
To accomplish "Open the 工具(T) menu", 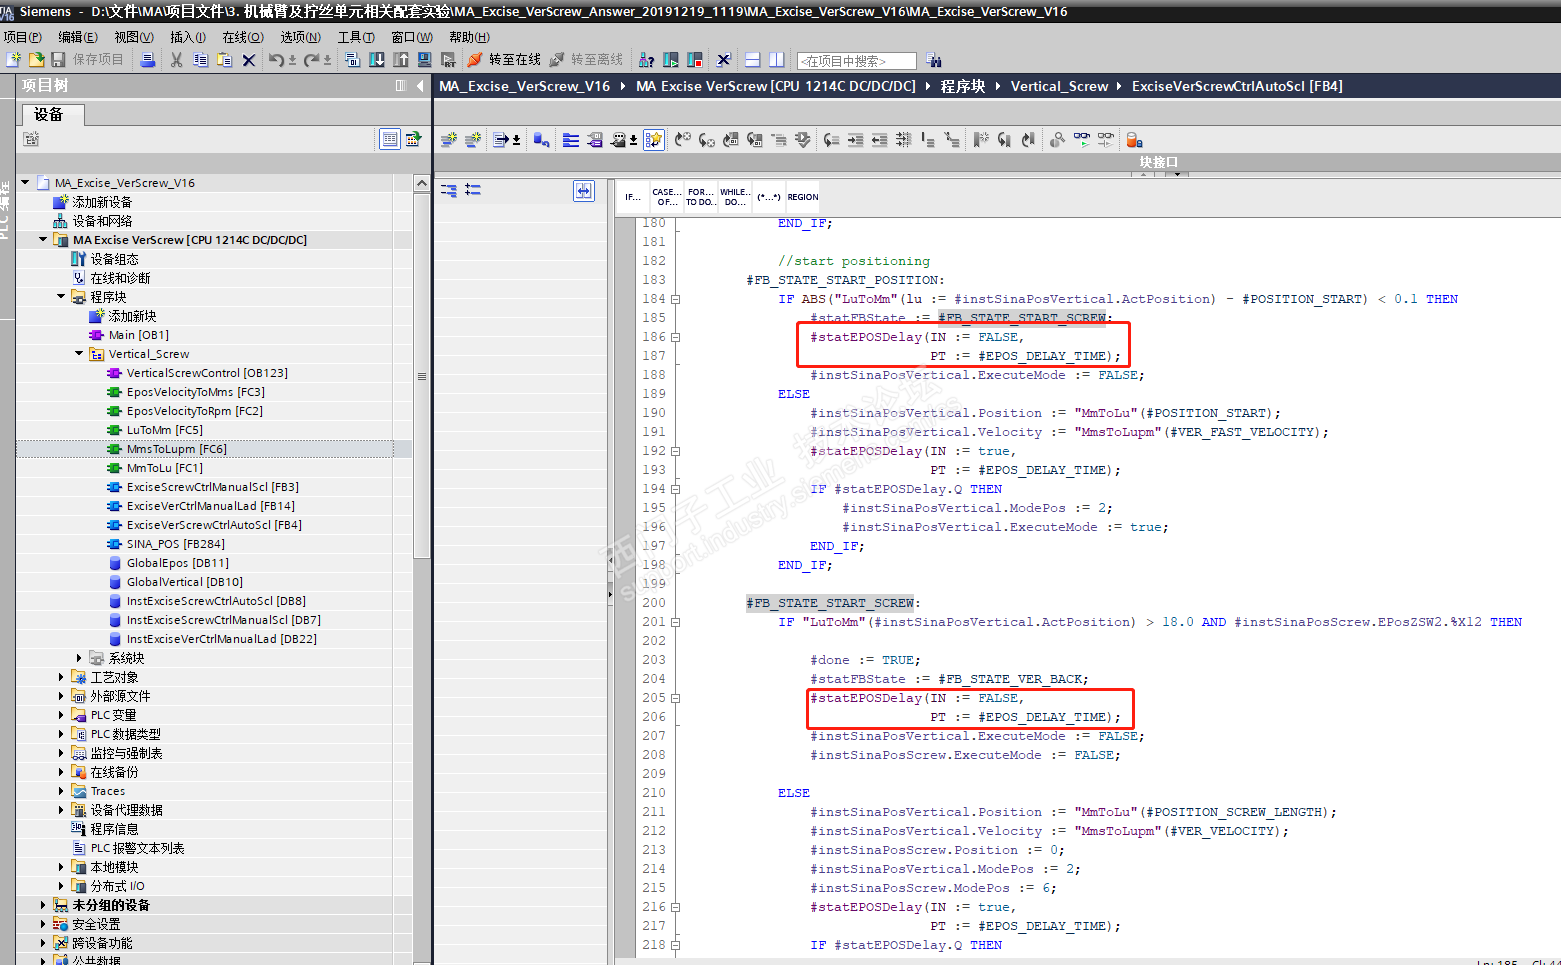I will click(356, 37).
